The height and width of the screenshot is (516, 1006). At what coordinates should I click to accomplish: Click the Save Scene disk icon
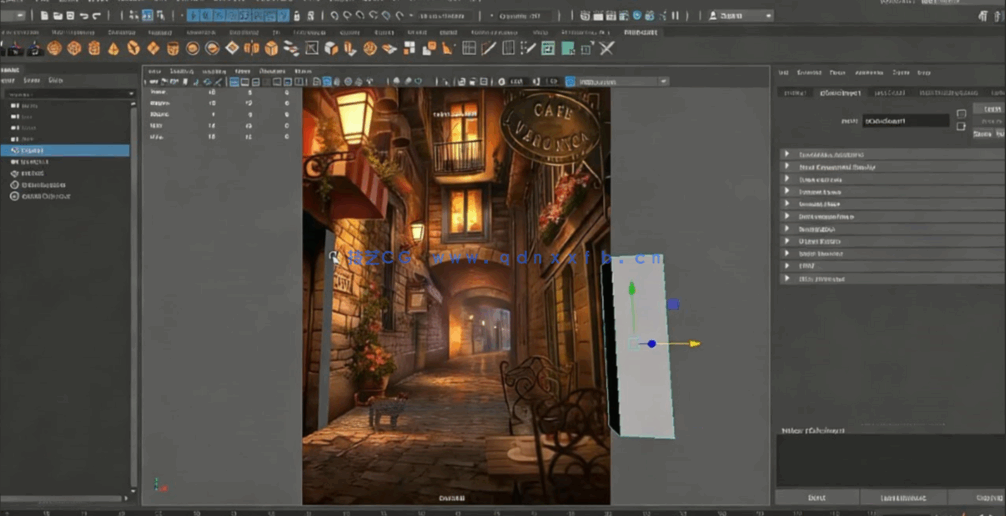pos(71,16)
